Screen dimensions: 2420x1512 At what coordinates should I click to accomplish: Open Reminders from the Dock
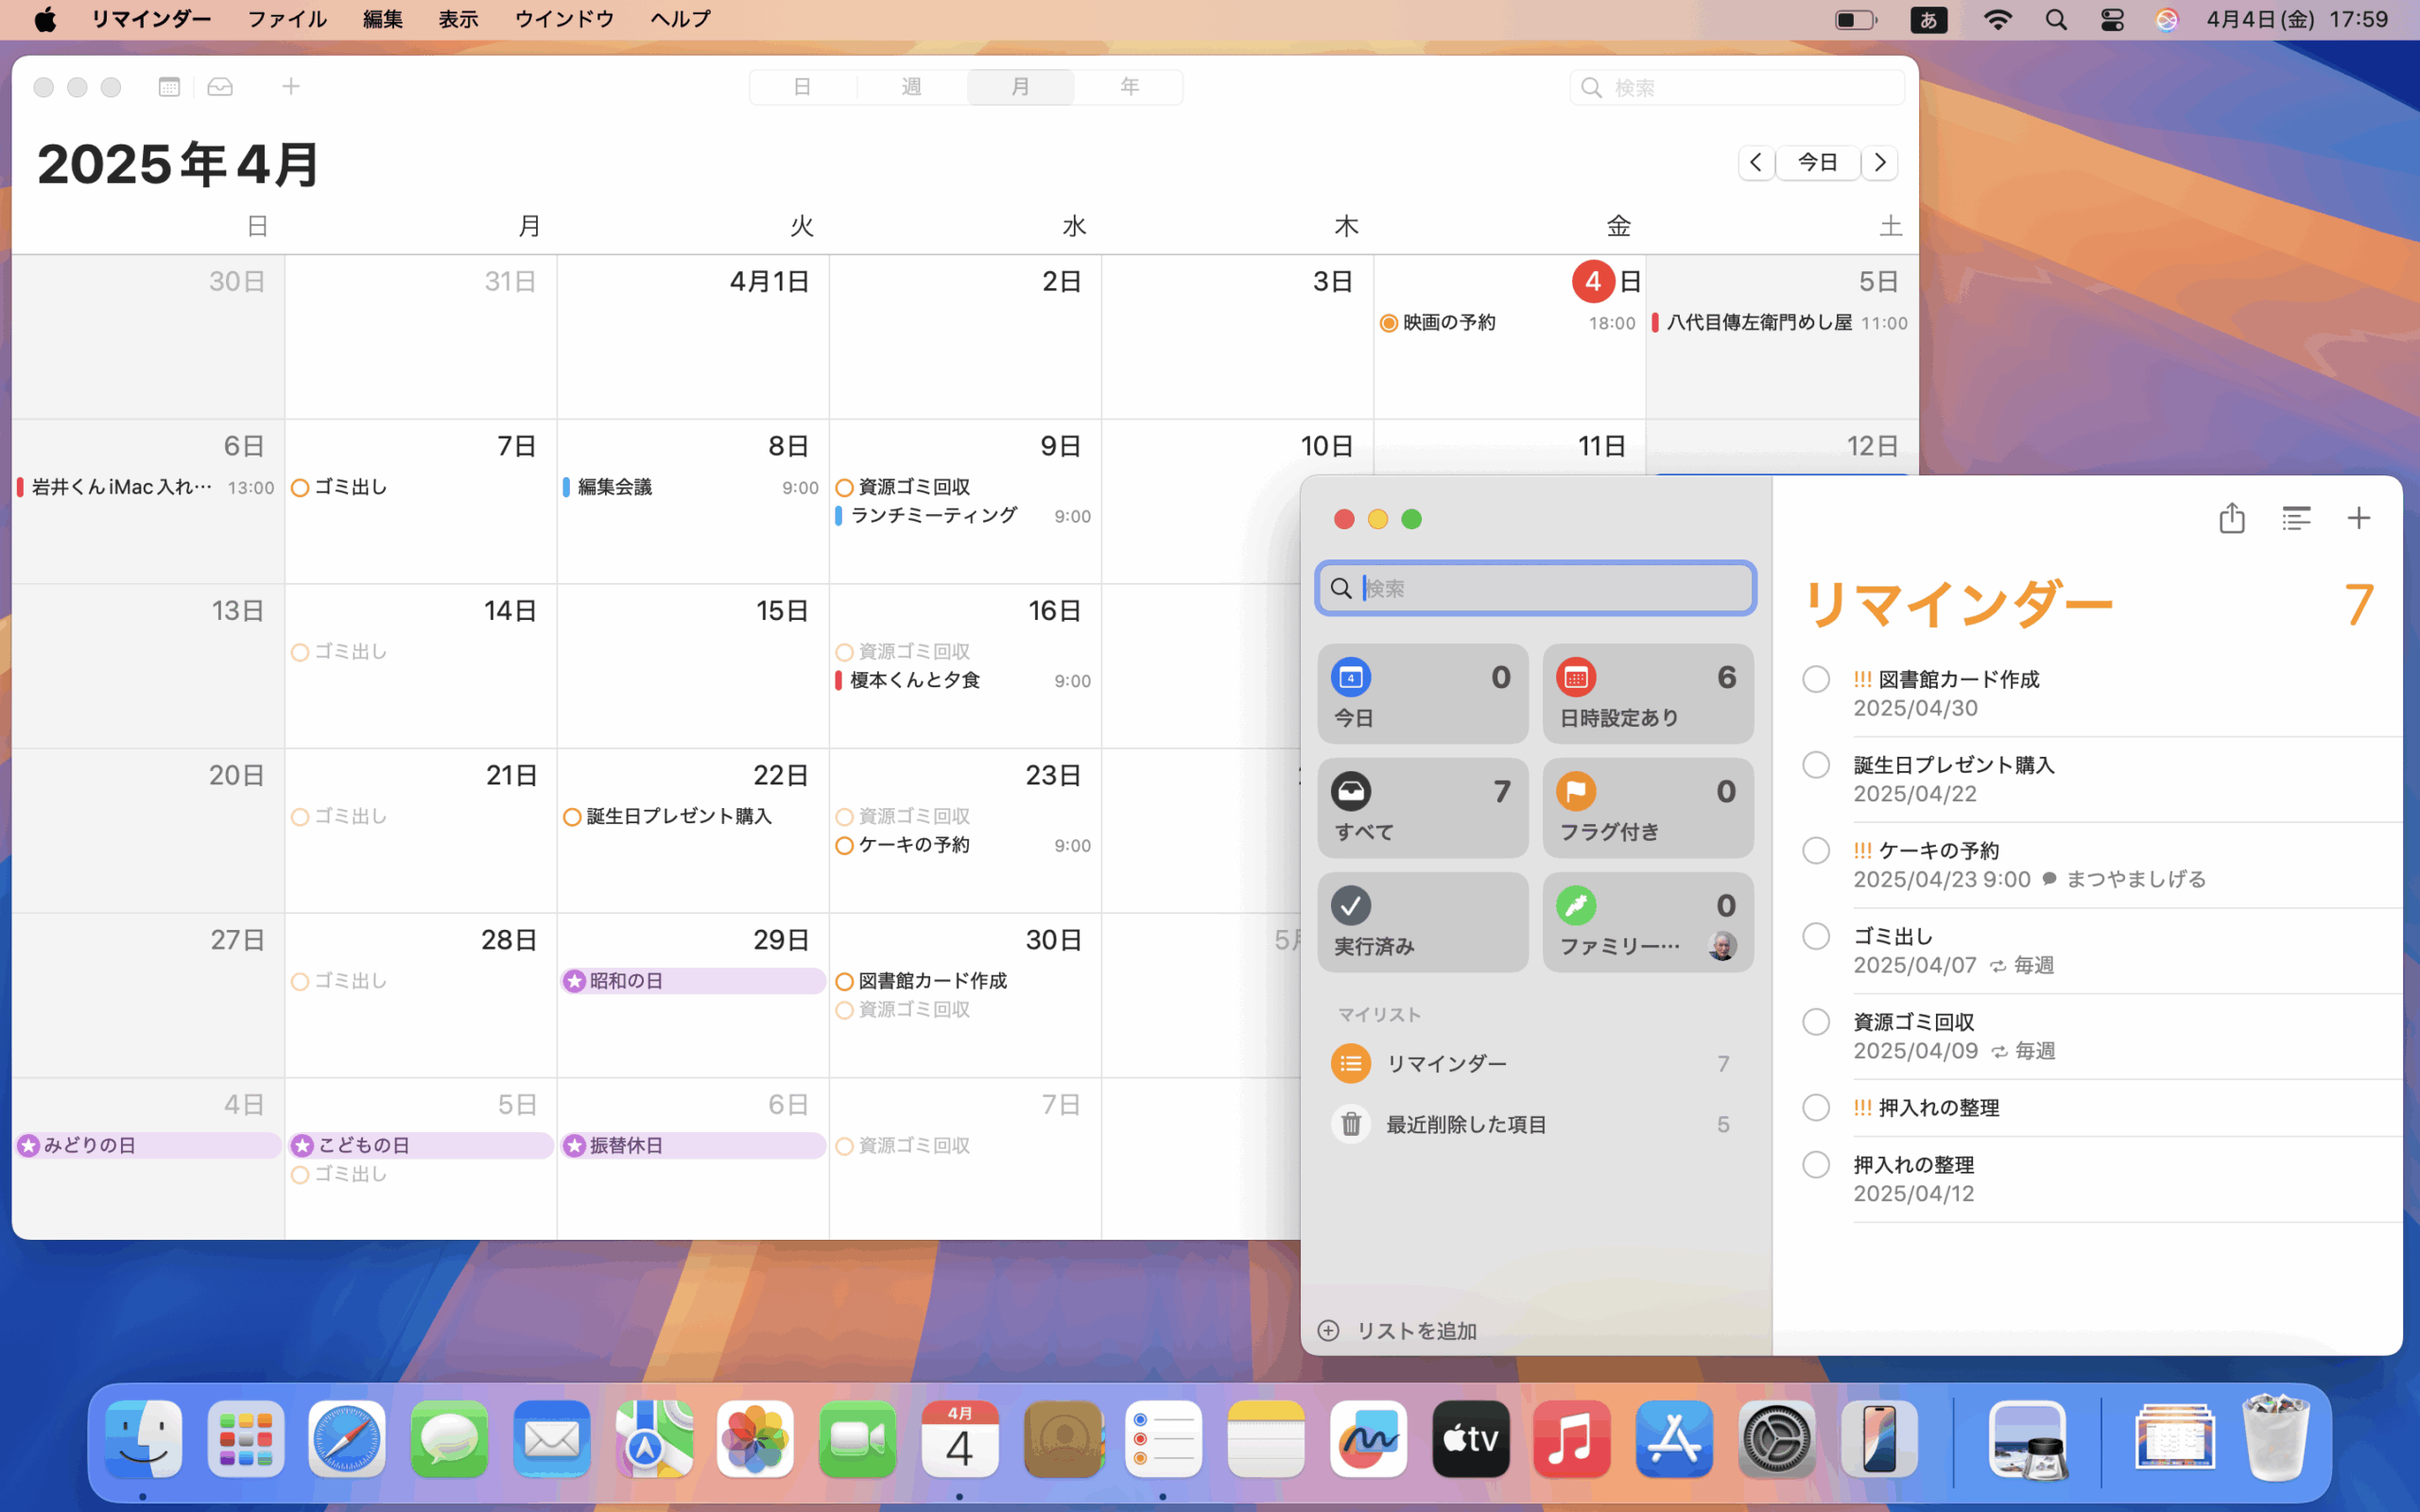click(x=1163, y=1440)
